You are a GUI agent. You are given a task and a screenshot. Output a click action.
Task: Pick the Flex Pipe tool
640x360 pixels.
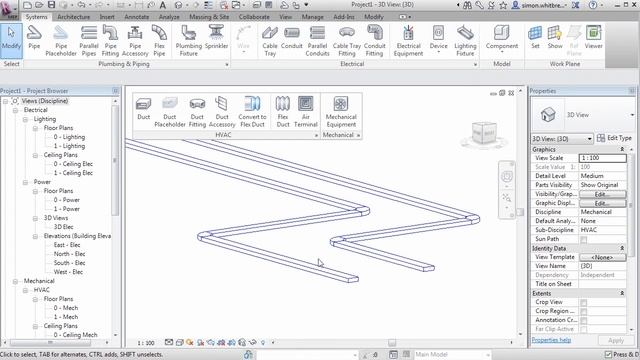click(159, 41)
